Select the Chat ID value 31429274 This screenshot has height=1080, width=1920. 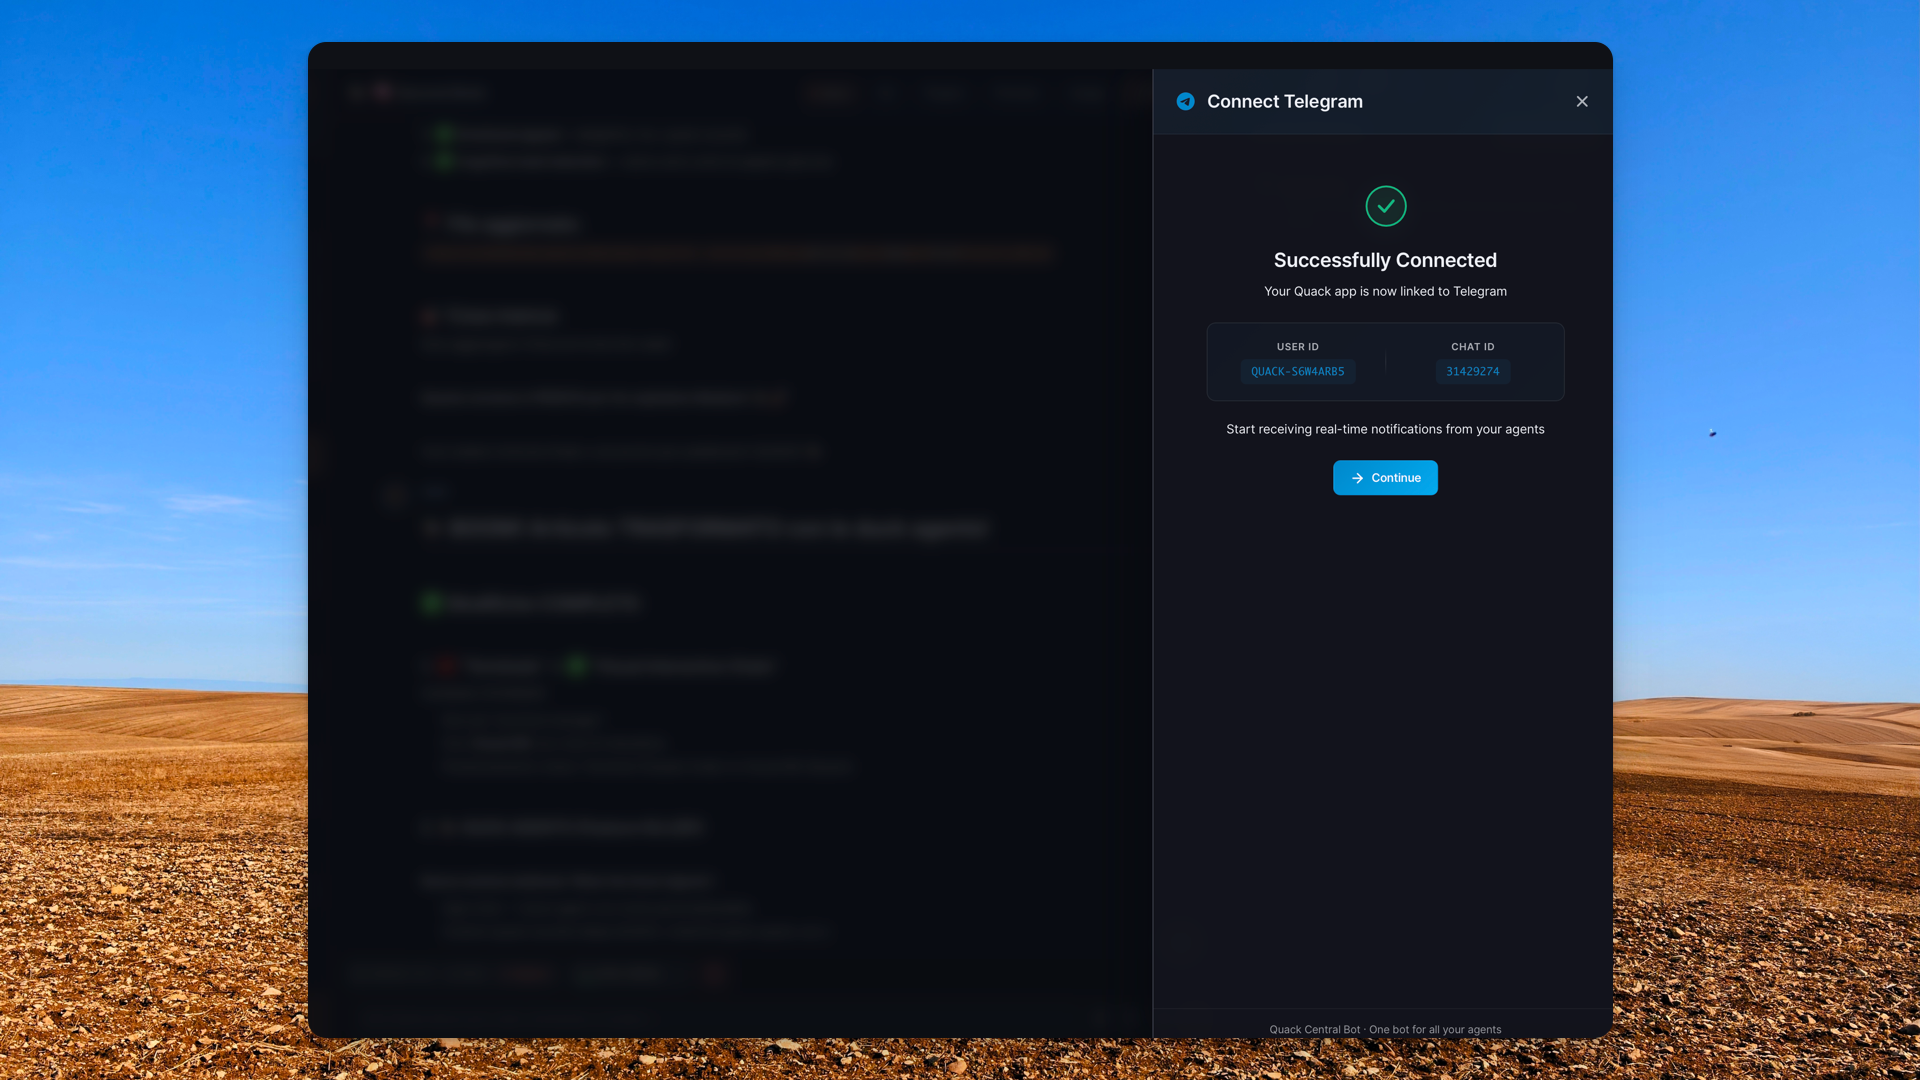pyautogui.click(x=1473, y=372)
